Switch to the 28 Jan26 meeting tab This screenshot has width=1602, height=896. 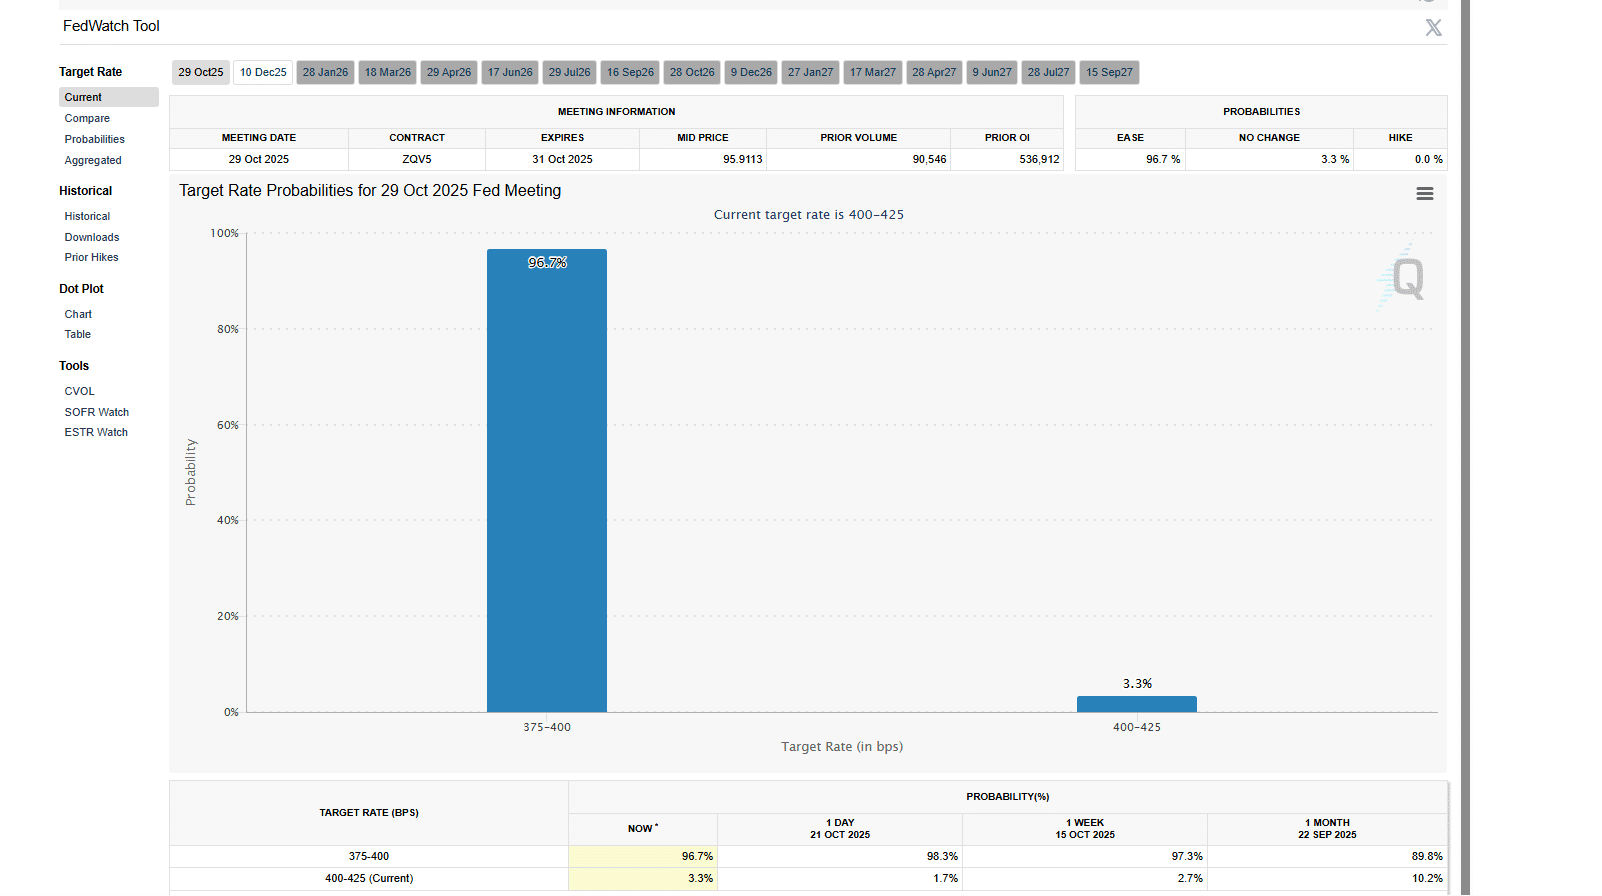(325, 73)
